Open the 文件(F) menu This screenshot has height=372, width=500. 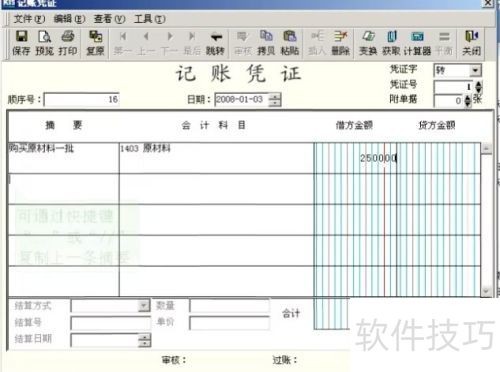[29, 19]
